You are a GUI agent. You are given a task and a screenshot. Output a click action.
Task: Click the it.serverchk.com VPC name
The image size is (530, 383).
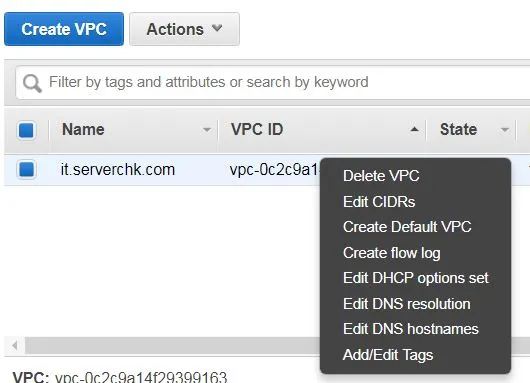pos(118,169)
